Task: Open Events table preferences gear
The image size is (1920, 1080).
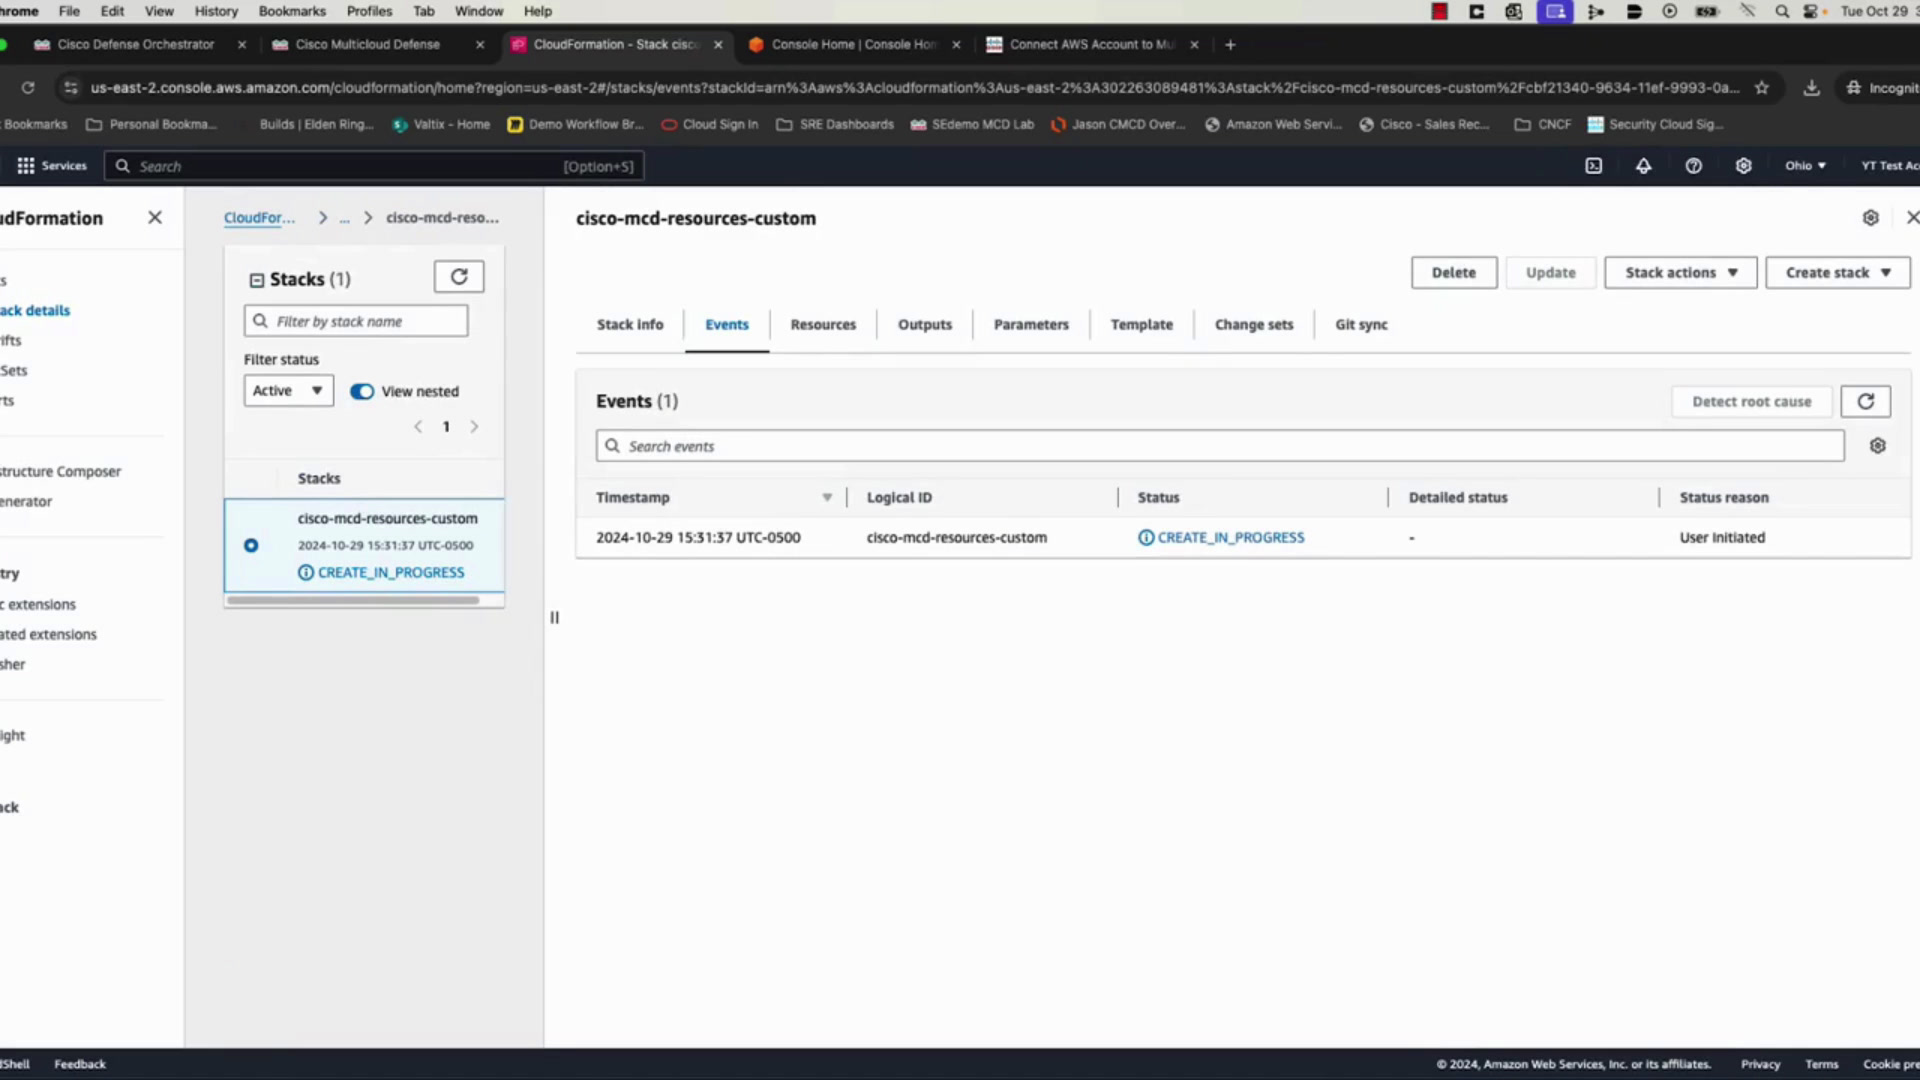Action: (1878, 446)
